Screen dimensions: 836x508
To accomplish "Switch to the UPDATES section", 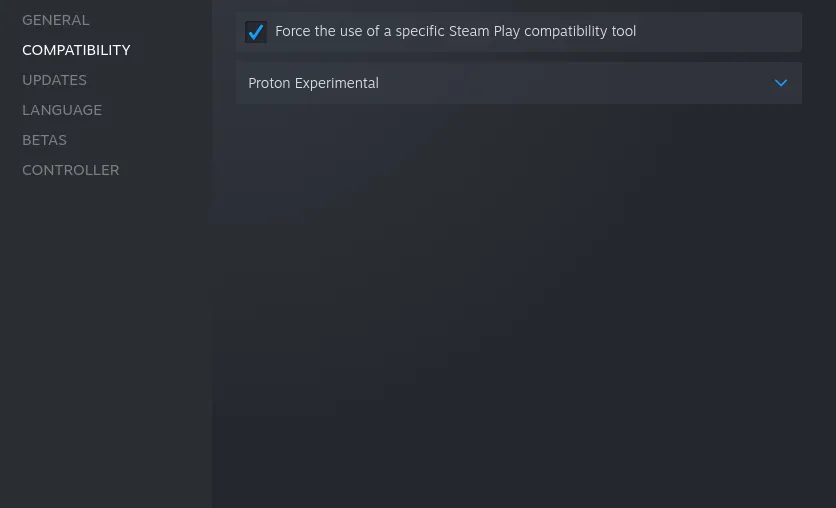I will (54, 80).
